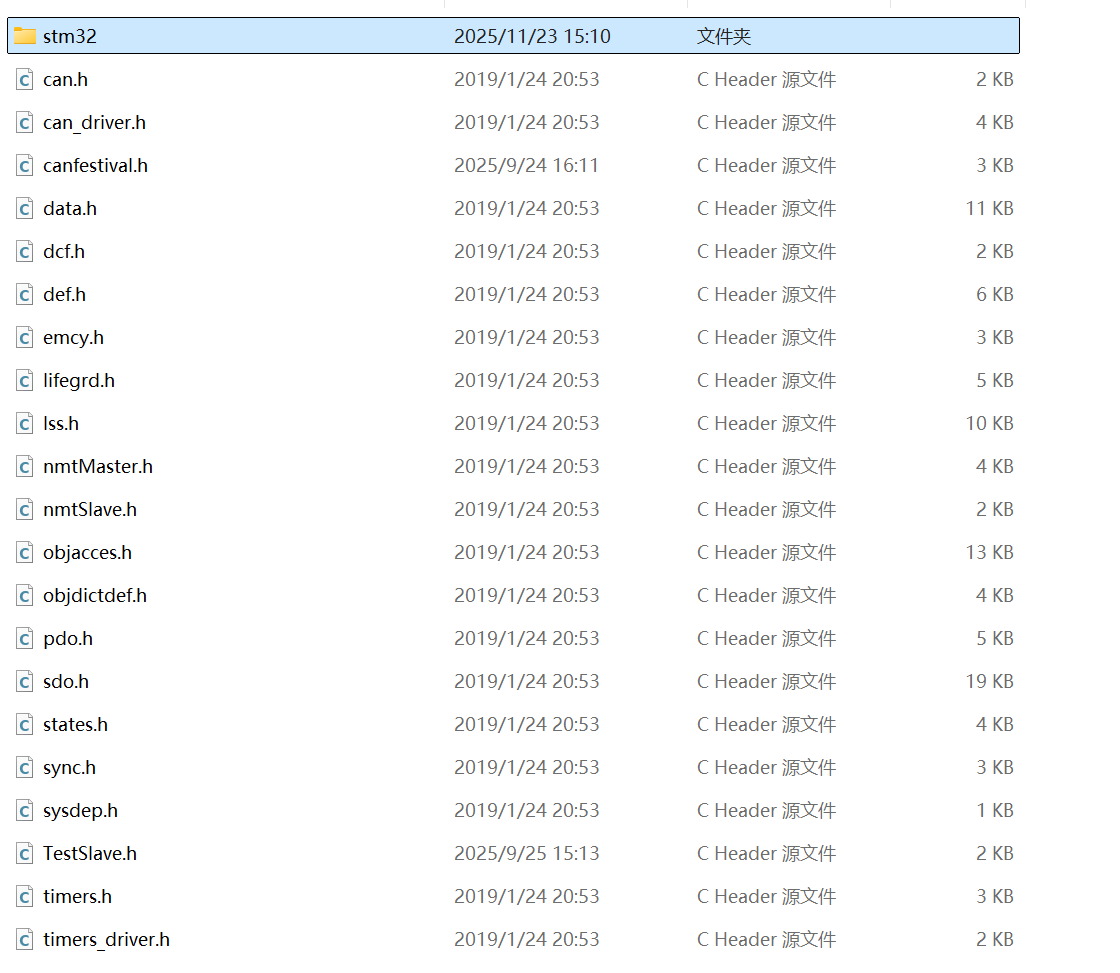Select the file name timers.h
The image size is (1120, 973).
coord(77,897)
